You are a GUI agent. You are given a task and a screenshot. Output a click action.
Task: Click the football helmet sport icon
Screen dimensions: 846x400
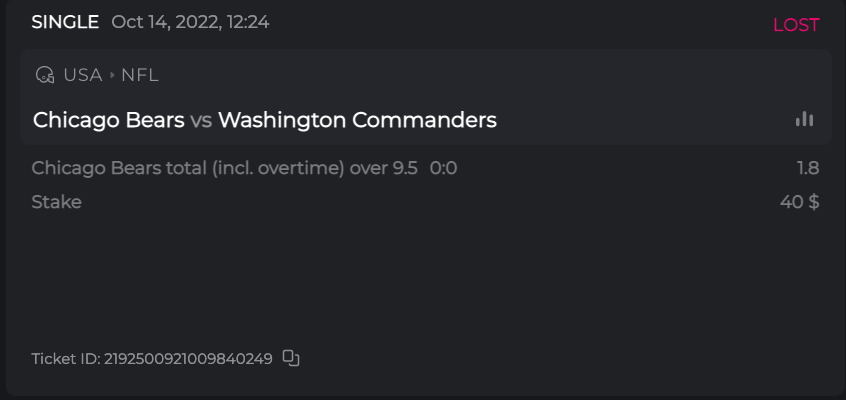44,75
